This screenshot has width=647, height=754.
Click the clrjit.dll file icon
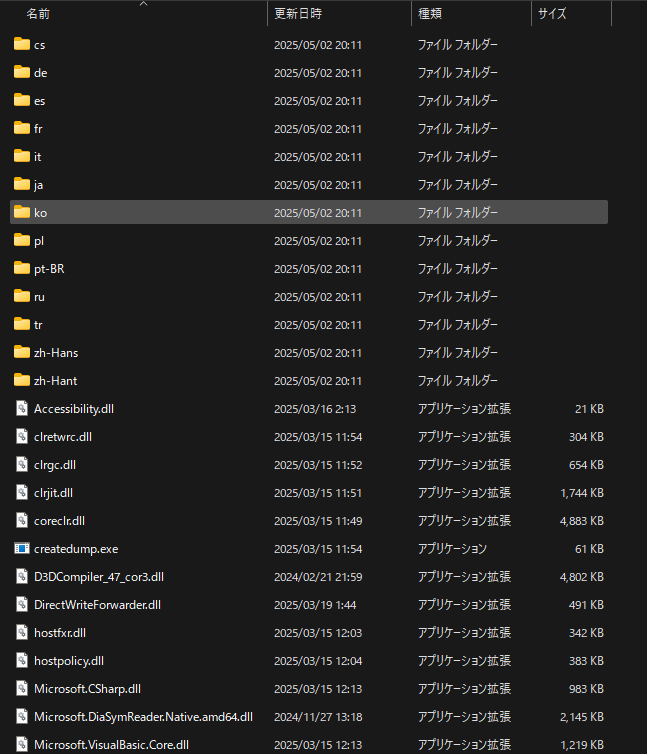click(x=22, y=492)
